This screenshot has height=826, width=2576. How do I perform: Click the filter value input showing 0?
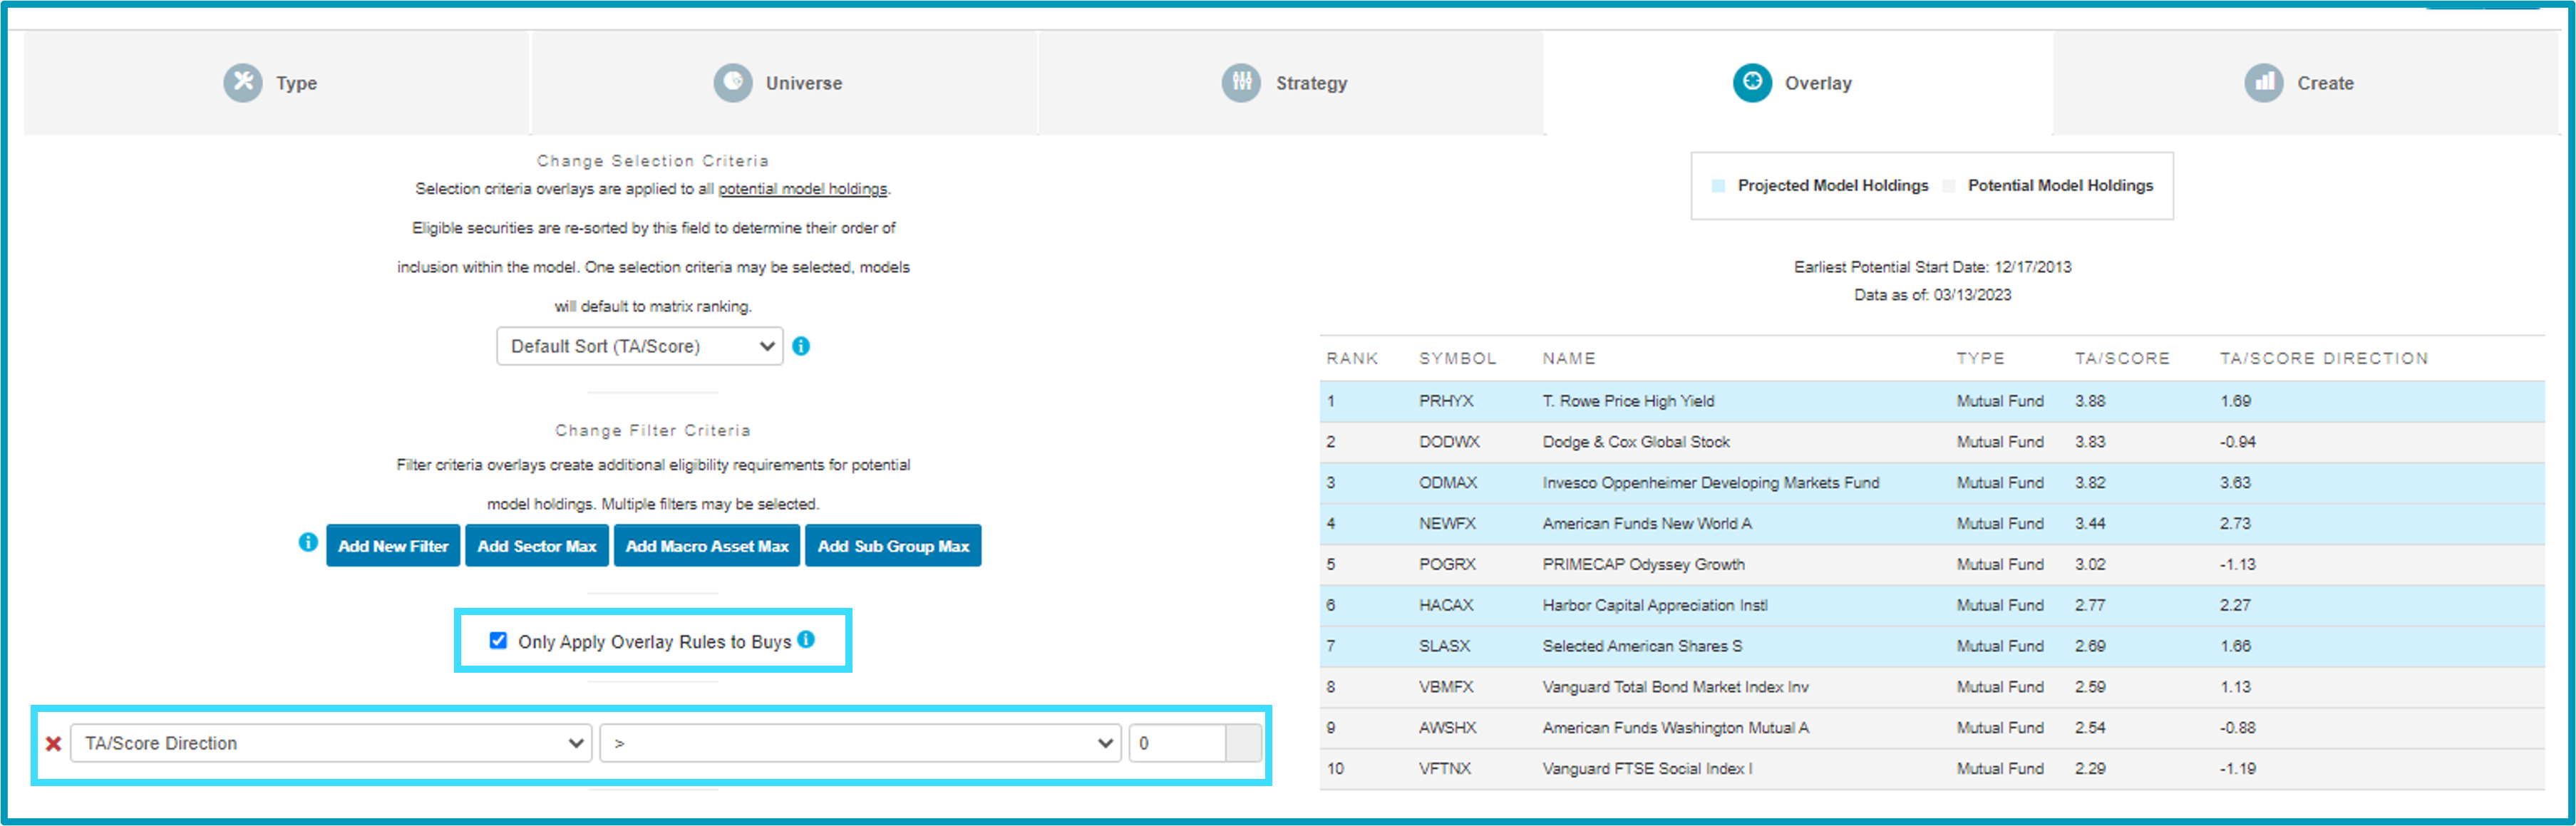coord(1177,744)
